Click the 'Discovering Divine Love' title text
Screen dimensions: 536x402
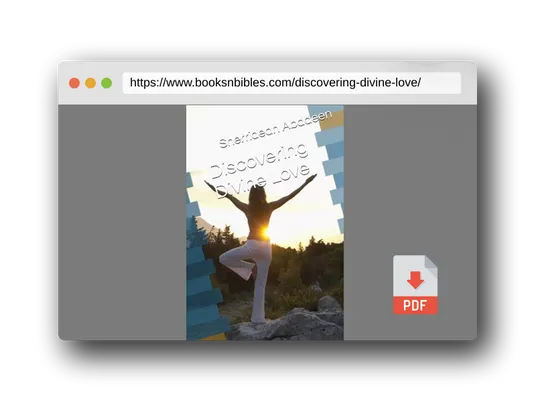click(260, 170)
